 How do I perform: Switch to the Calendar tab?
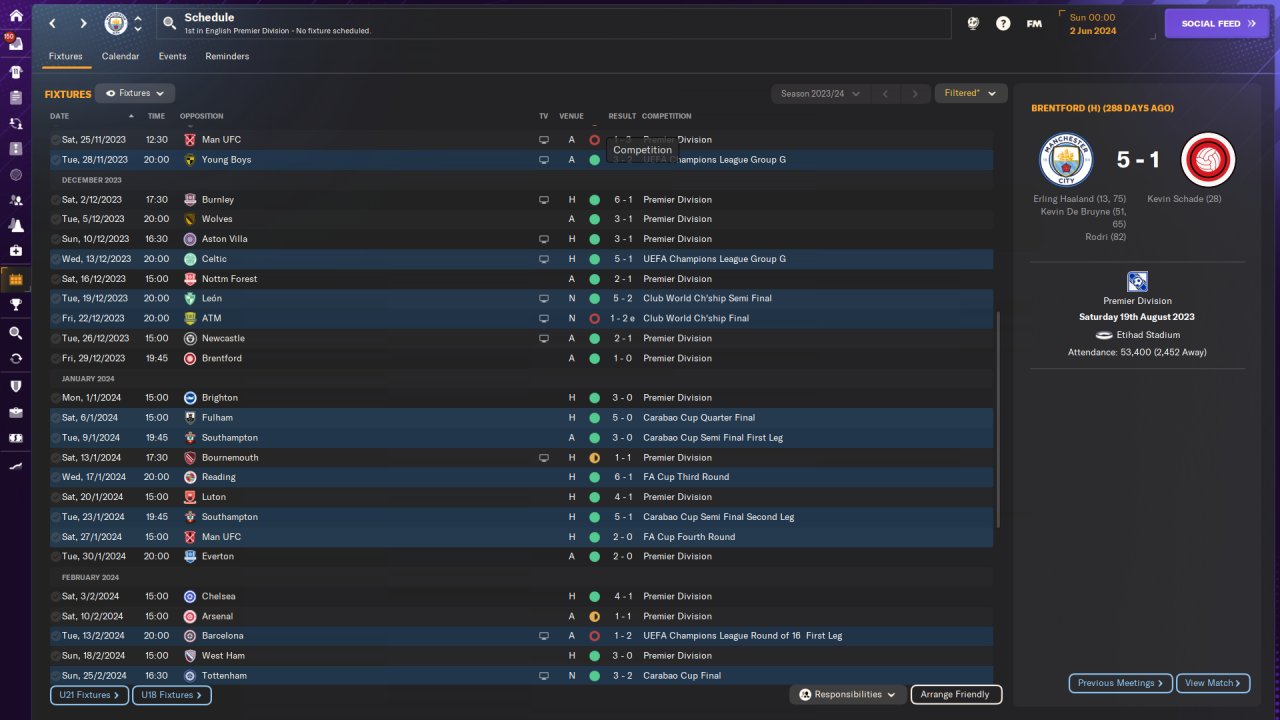(x=121, y=56)
